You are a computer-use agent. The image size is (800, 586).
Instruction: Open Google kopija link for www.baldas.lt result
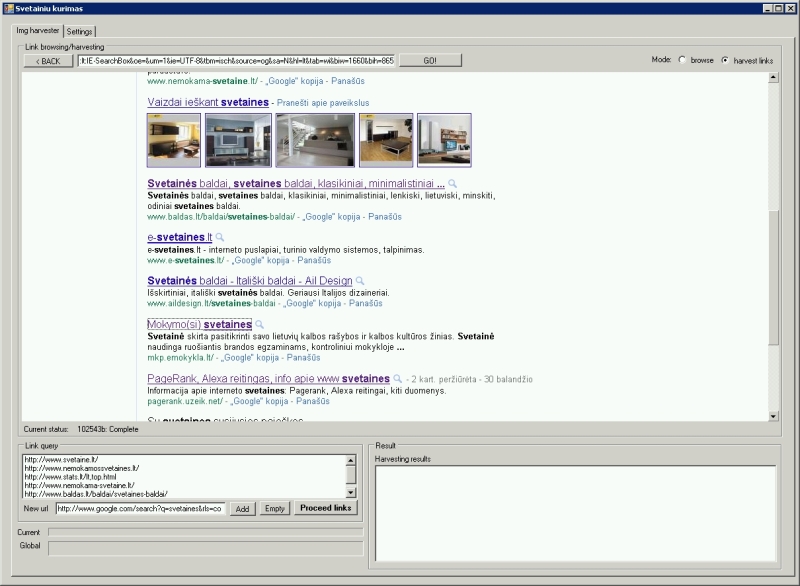coord(332,217)
